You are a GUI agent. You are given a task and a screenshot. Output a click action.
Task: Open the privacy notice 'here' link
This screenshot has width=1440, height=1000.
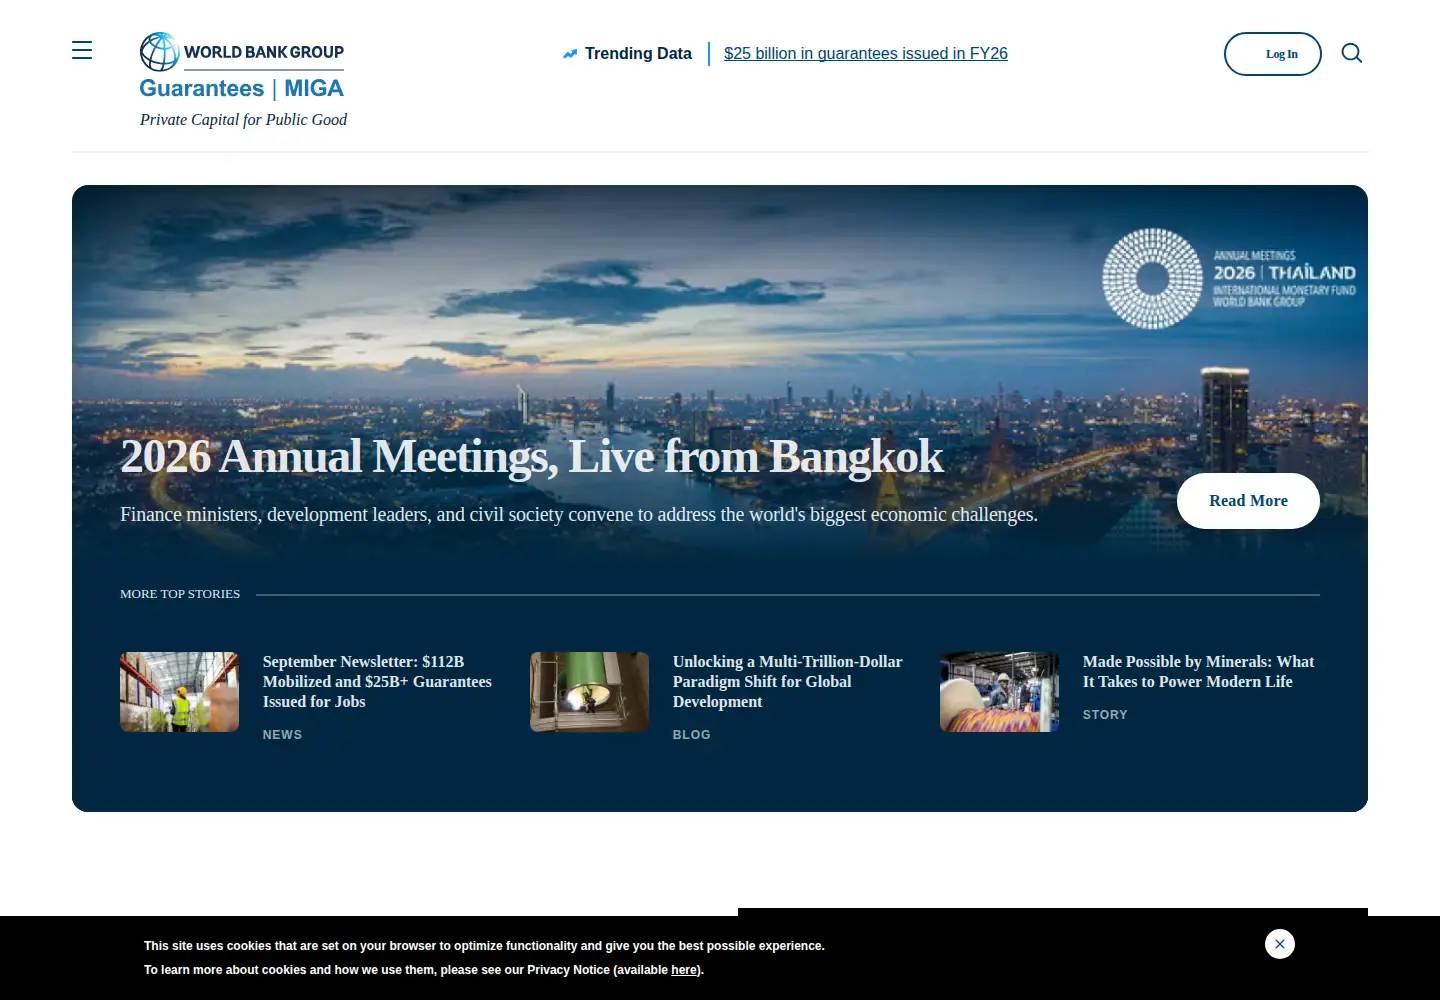(684, 970)
